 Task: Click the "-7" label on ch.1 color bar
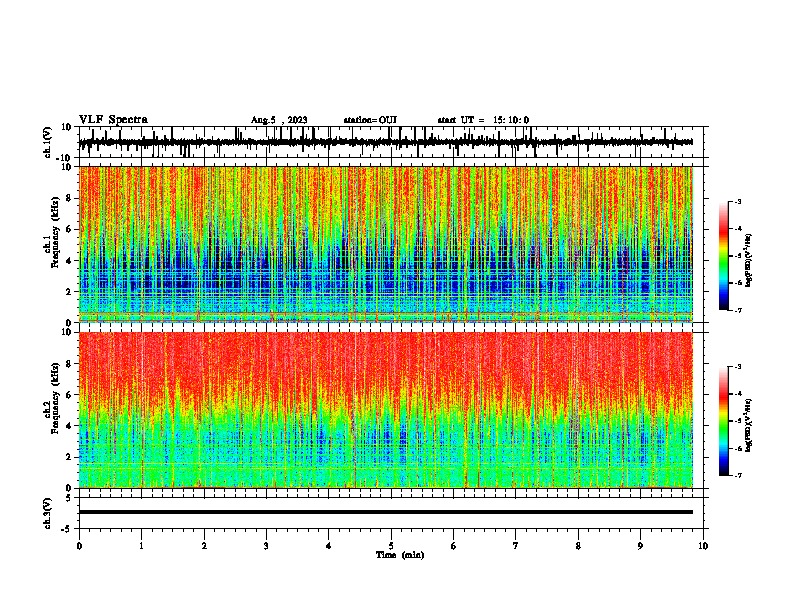coord(738,310)
